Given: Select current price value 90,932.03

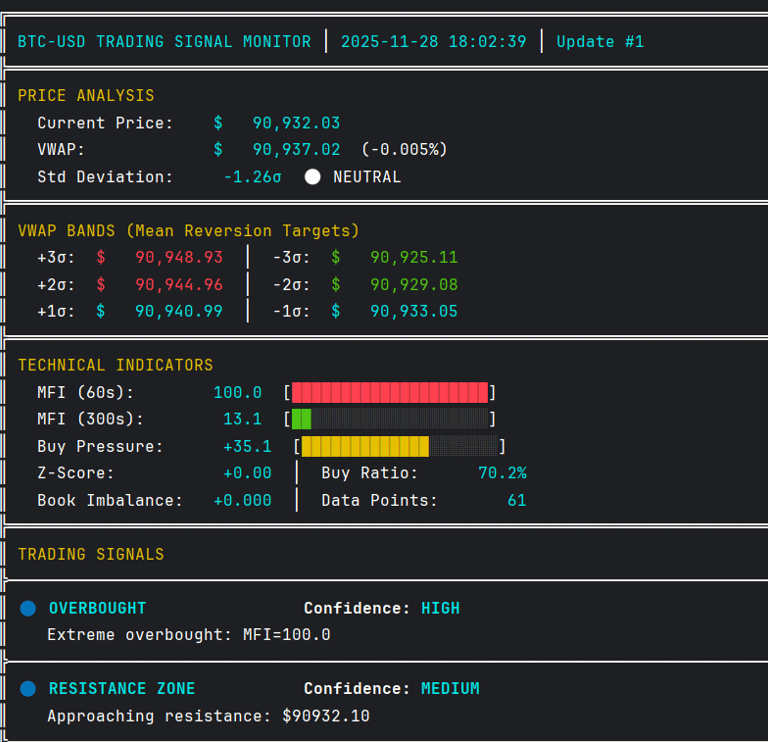Looking at the screenshot, I should point(296,123).
